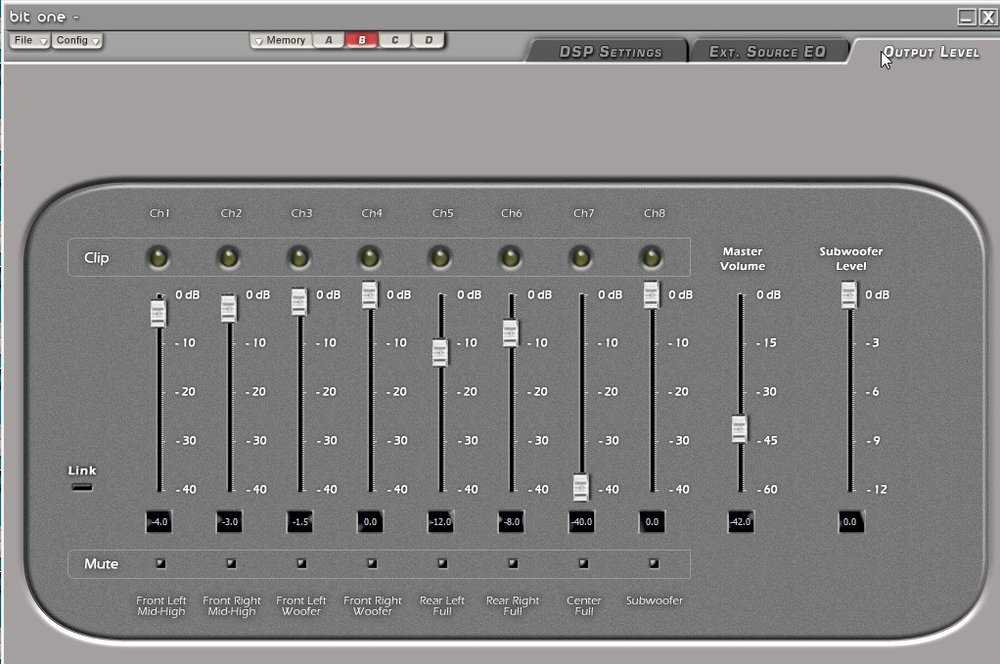
Task: Select the active memory preset B
Action: [x=362, y=40]
